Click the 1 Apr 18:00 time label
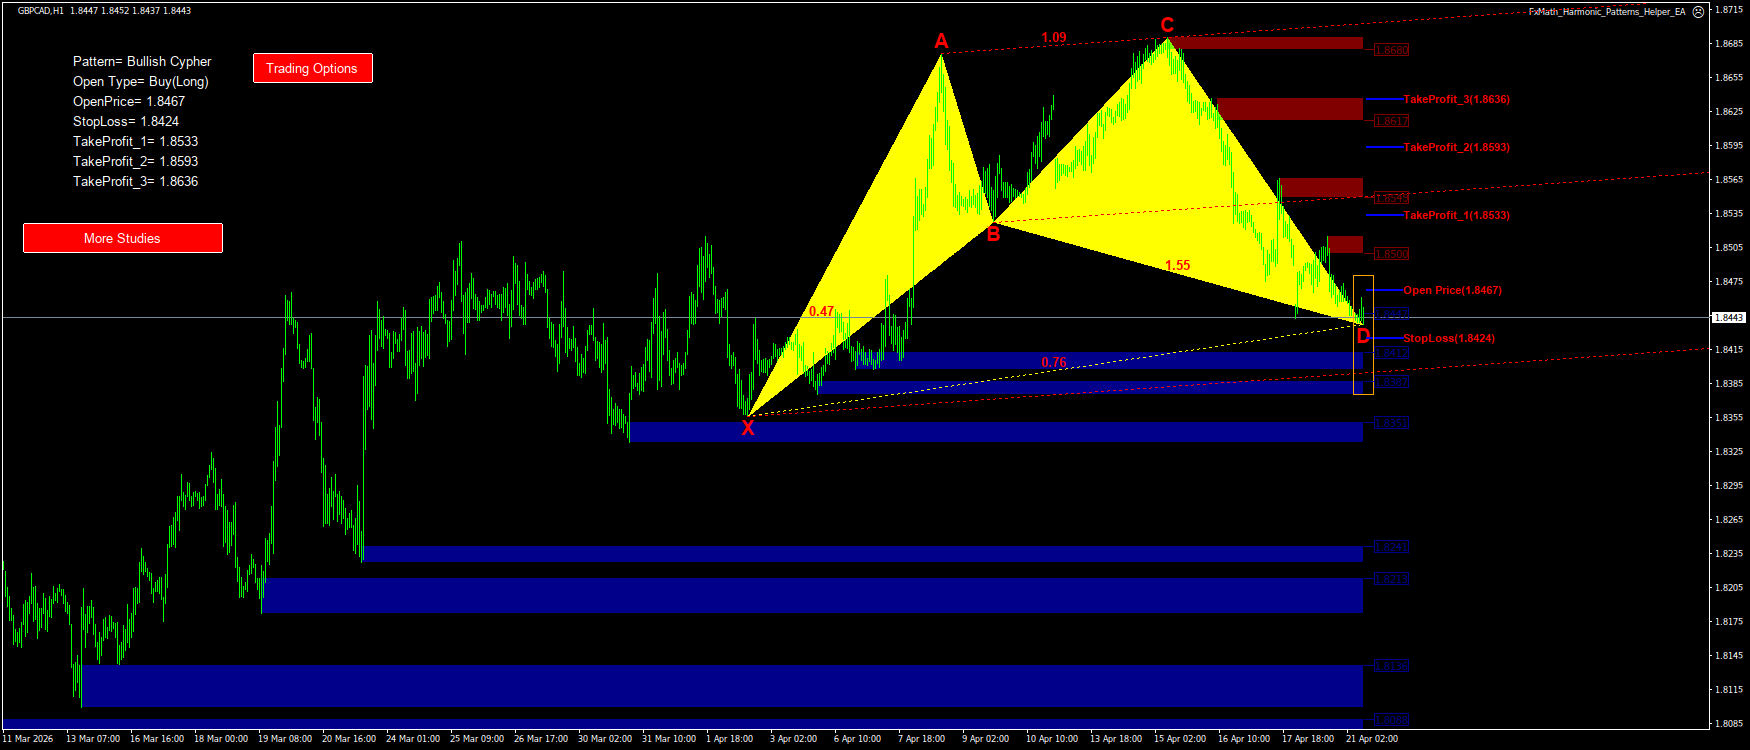Screen dimensions: 1750x750 click(730, 739)
